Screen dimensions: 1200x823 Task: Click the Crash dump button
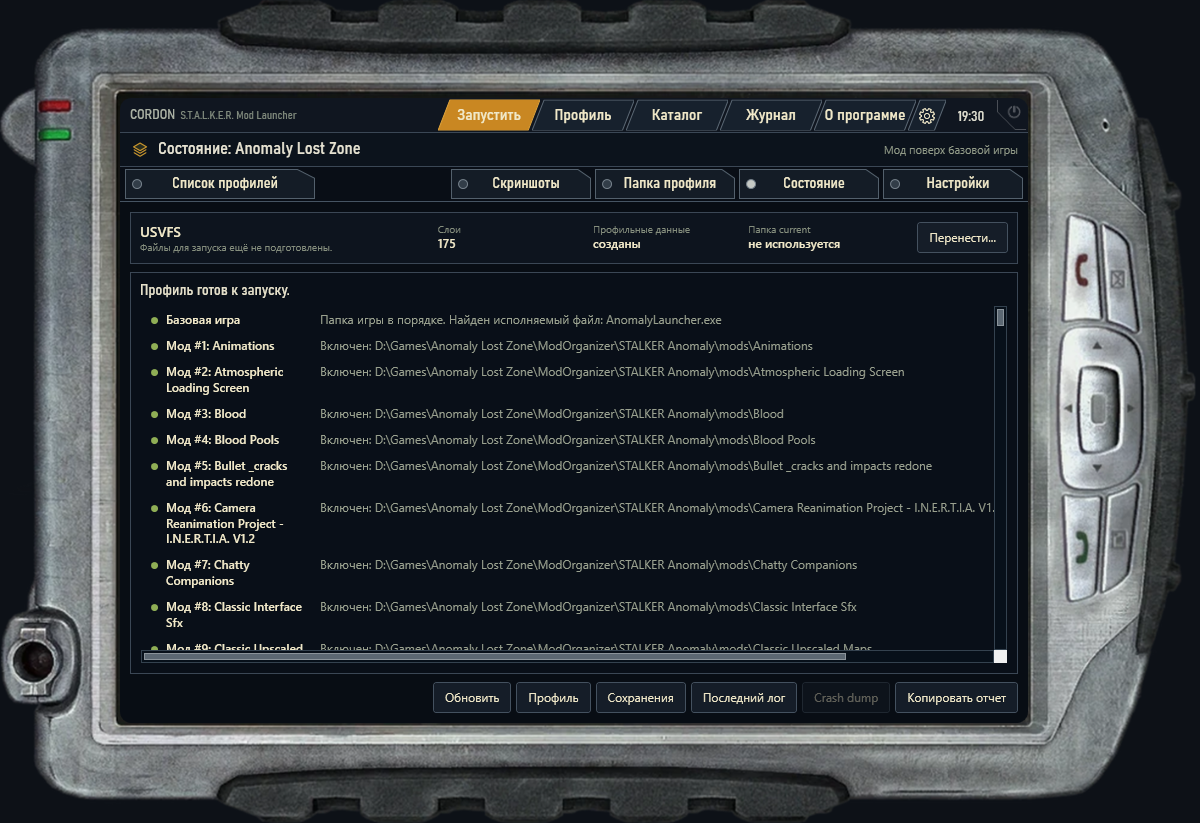(846, 698)
